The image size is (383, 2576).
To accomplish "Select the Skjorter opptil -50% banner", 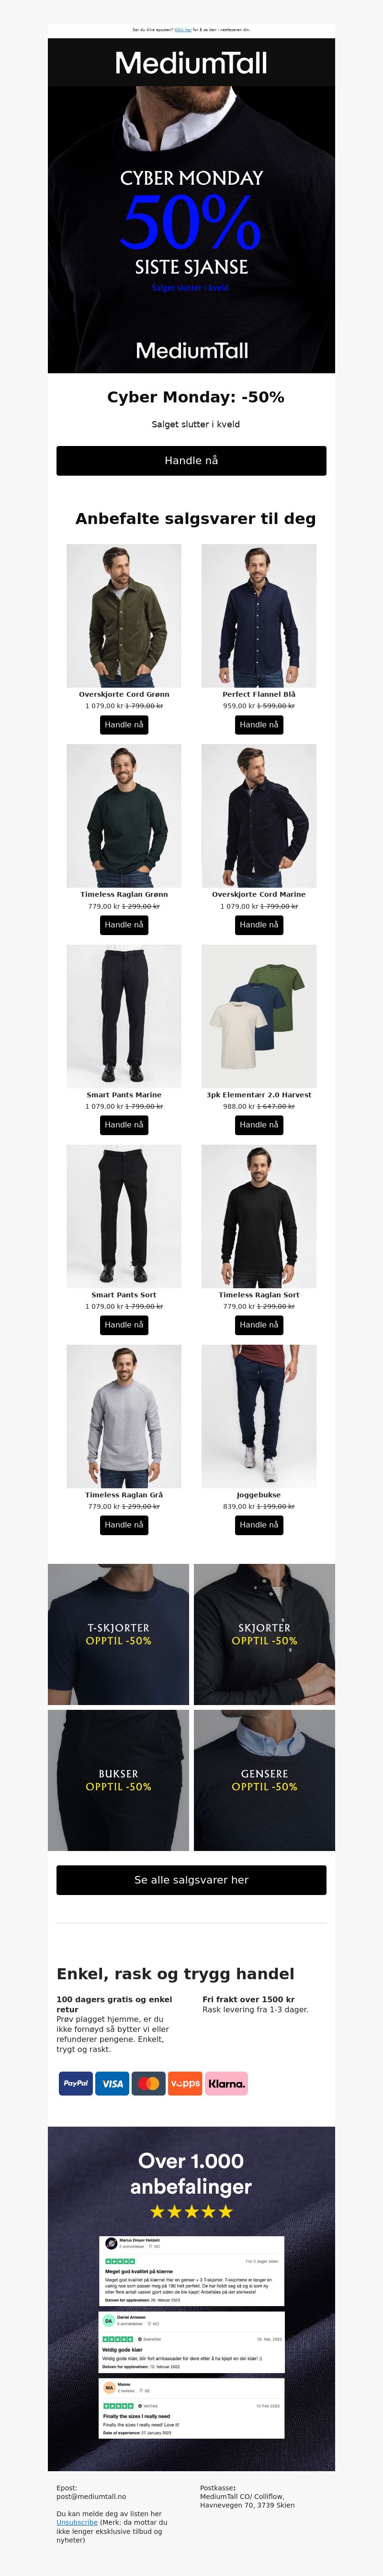I will 264,1634.
